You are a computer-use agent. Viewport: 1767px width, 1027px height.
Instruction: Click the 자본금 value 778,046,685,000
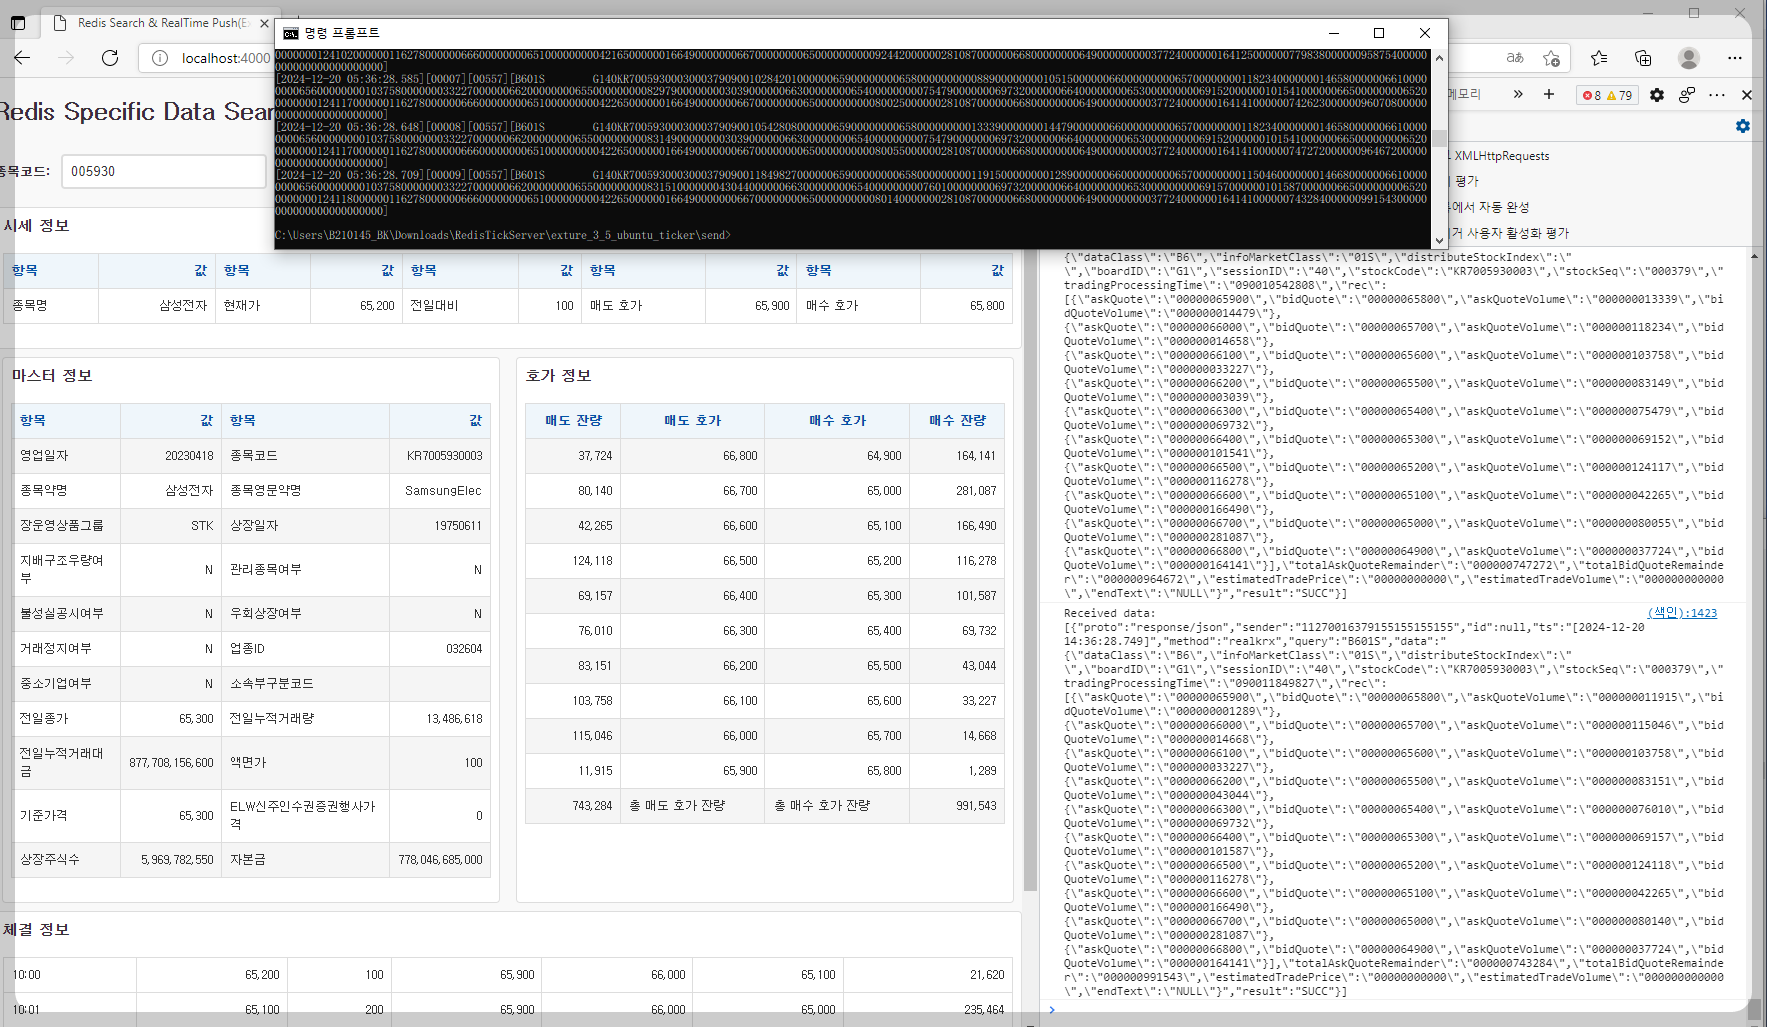(x=440, y=859)
